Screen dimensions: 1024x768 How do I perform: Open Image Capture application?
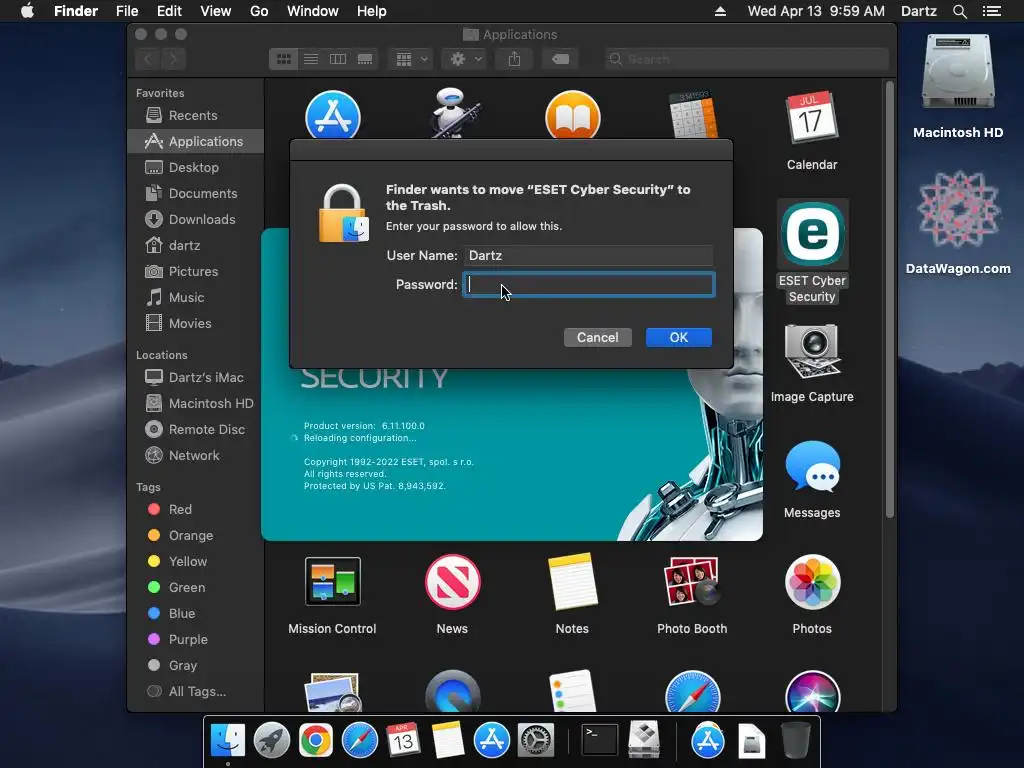[x=811, y=351]
